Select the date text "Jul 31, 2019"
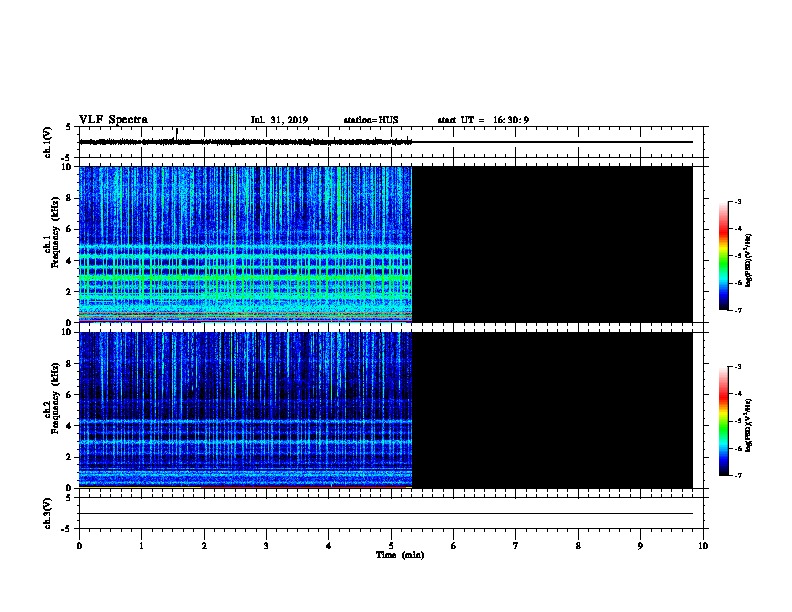This screenshot has height=612, width=792. [279, 120]
